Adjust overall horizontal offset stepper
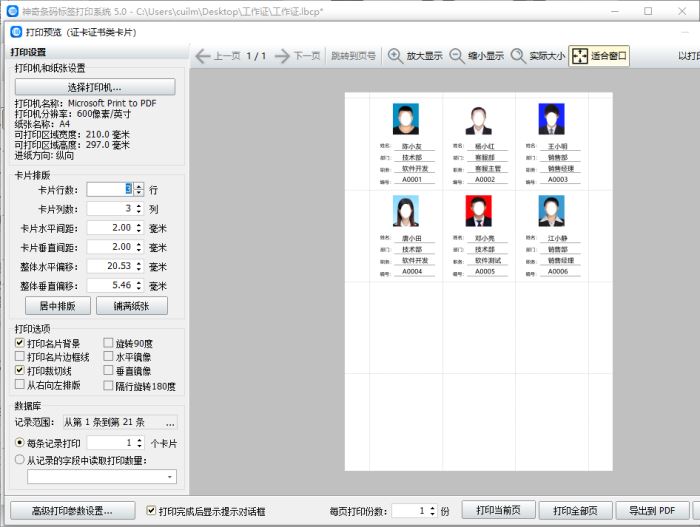700x527 pixels. [139, 266]
